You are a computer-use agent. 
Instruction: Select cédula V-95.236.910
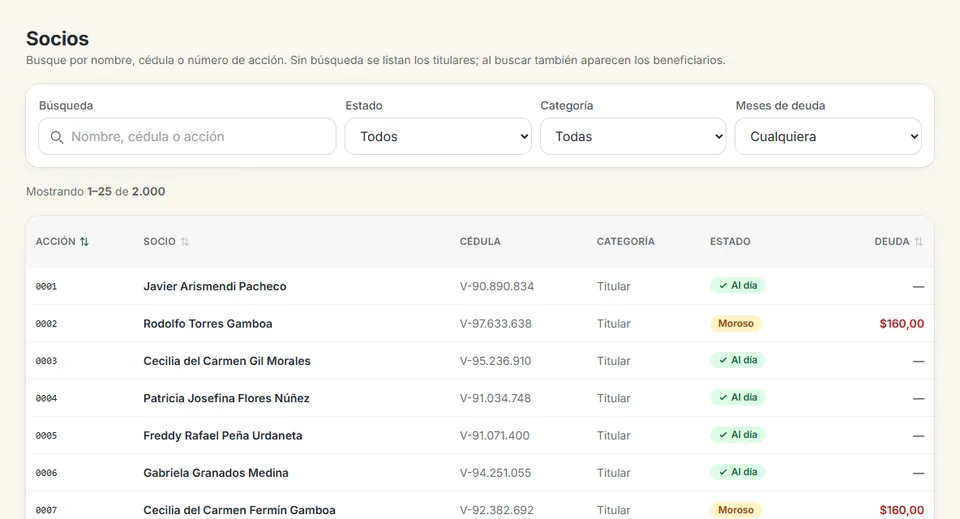click(x=495, y=361)
